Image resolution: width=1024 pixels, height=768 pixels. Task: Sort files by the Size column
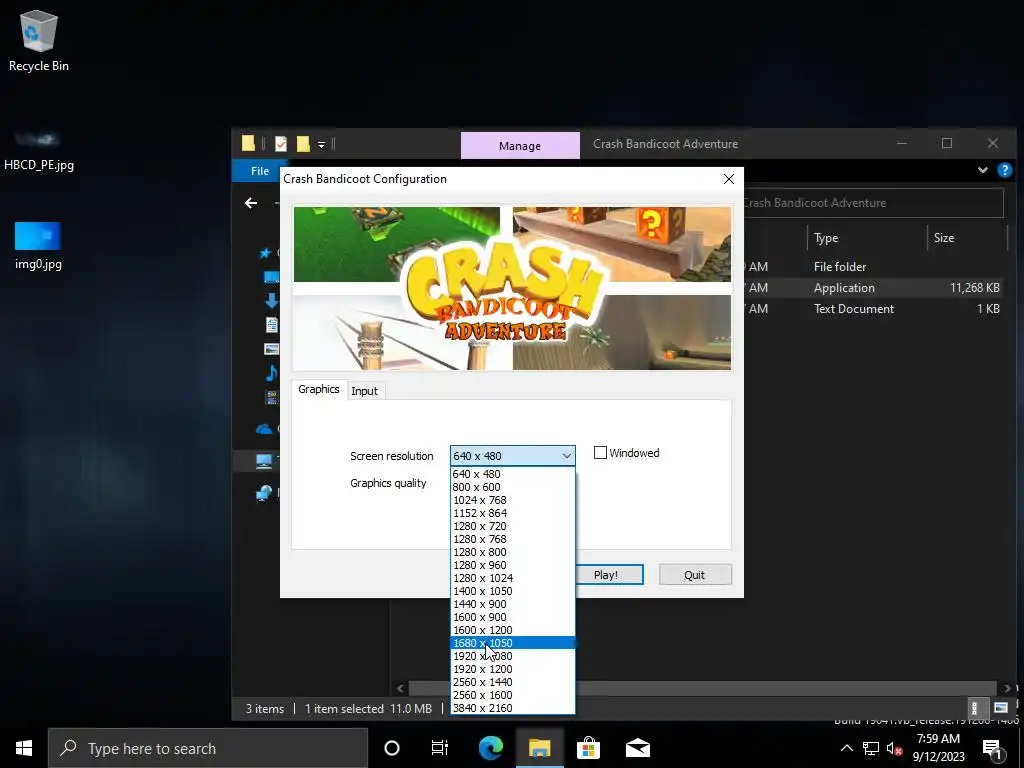point(967,238)
